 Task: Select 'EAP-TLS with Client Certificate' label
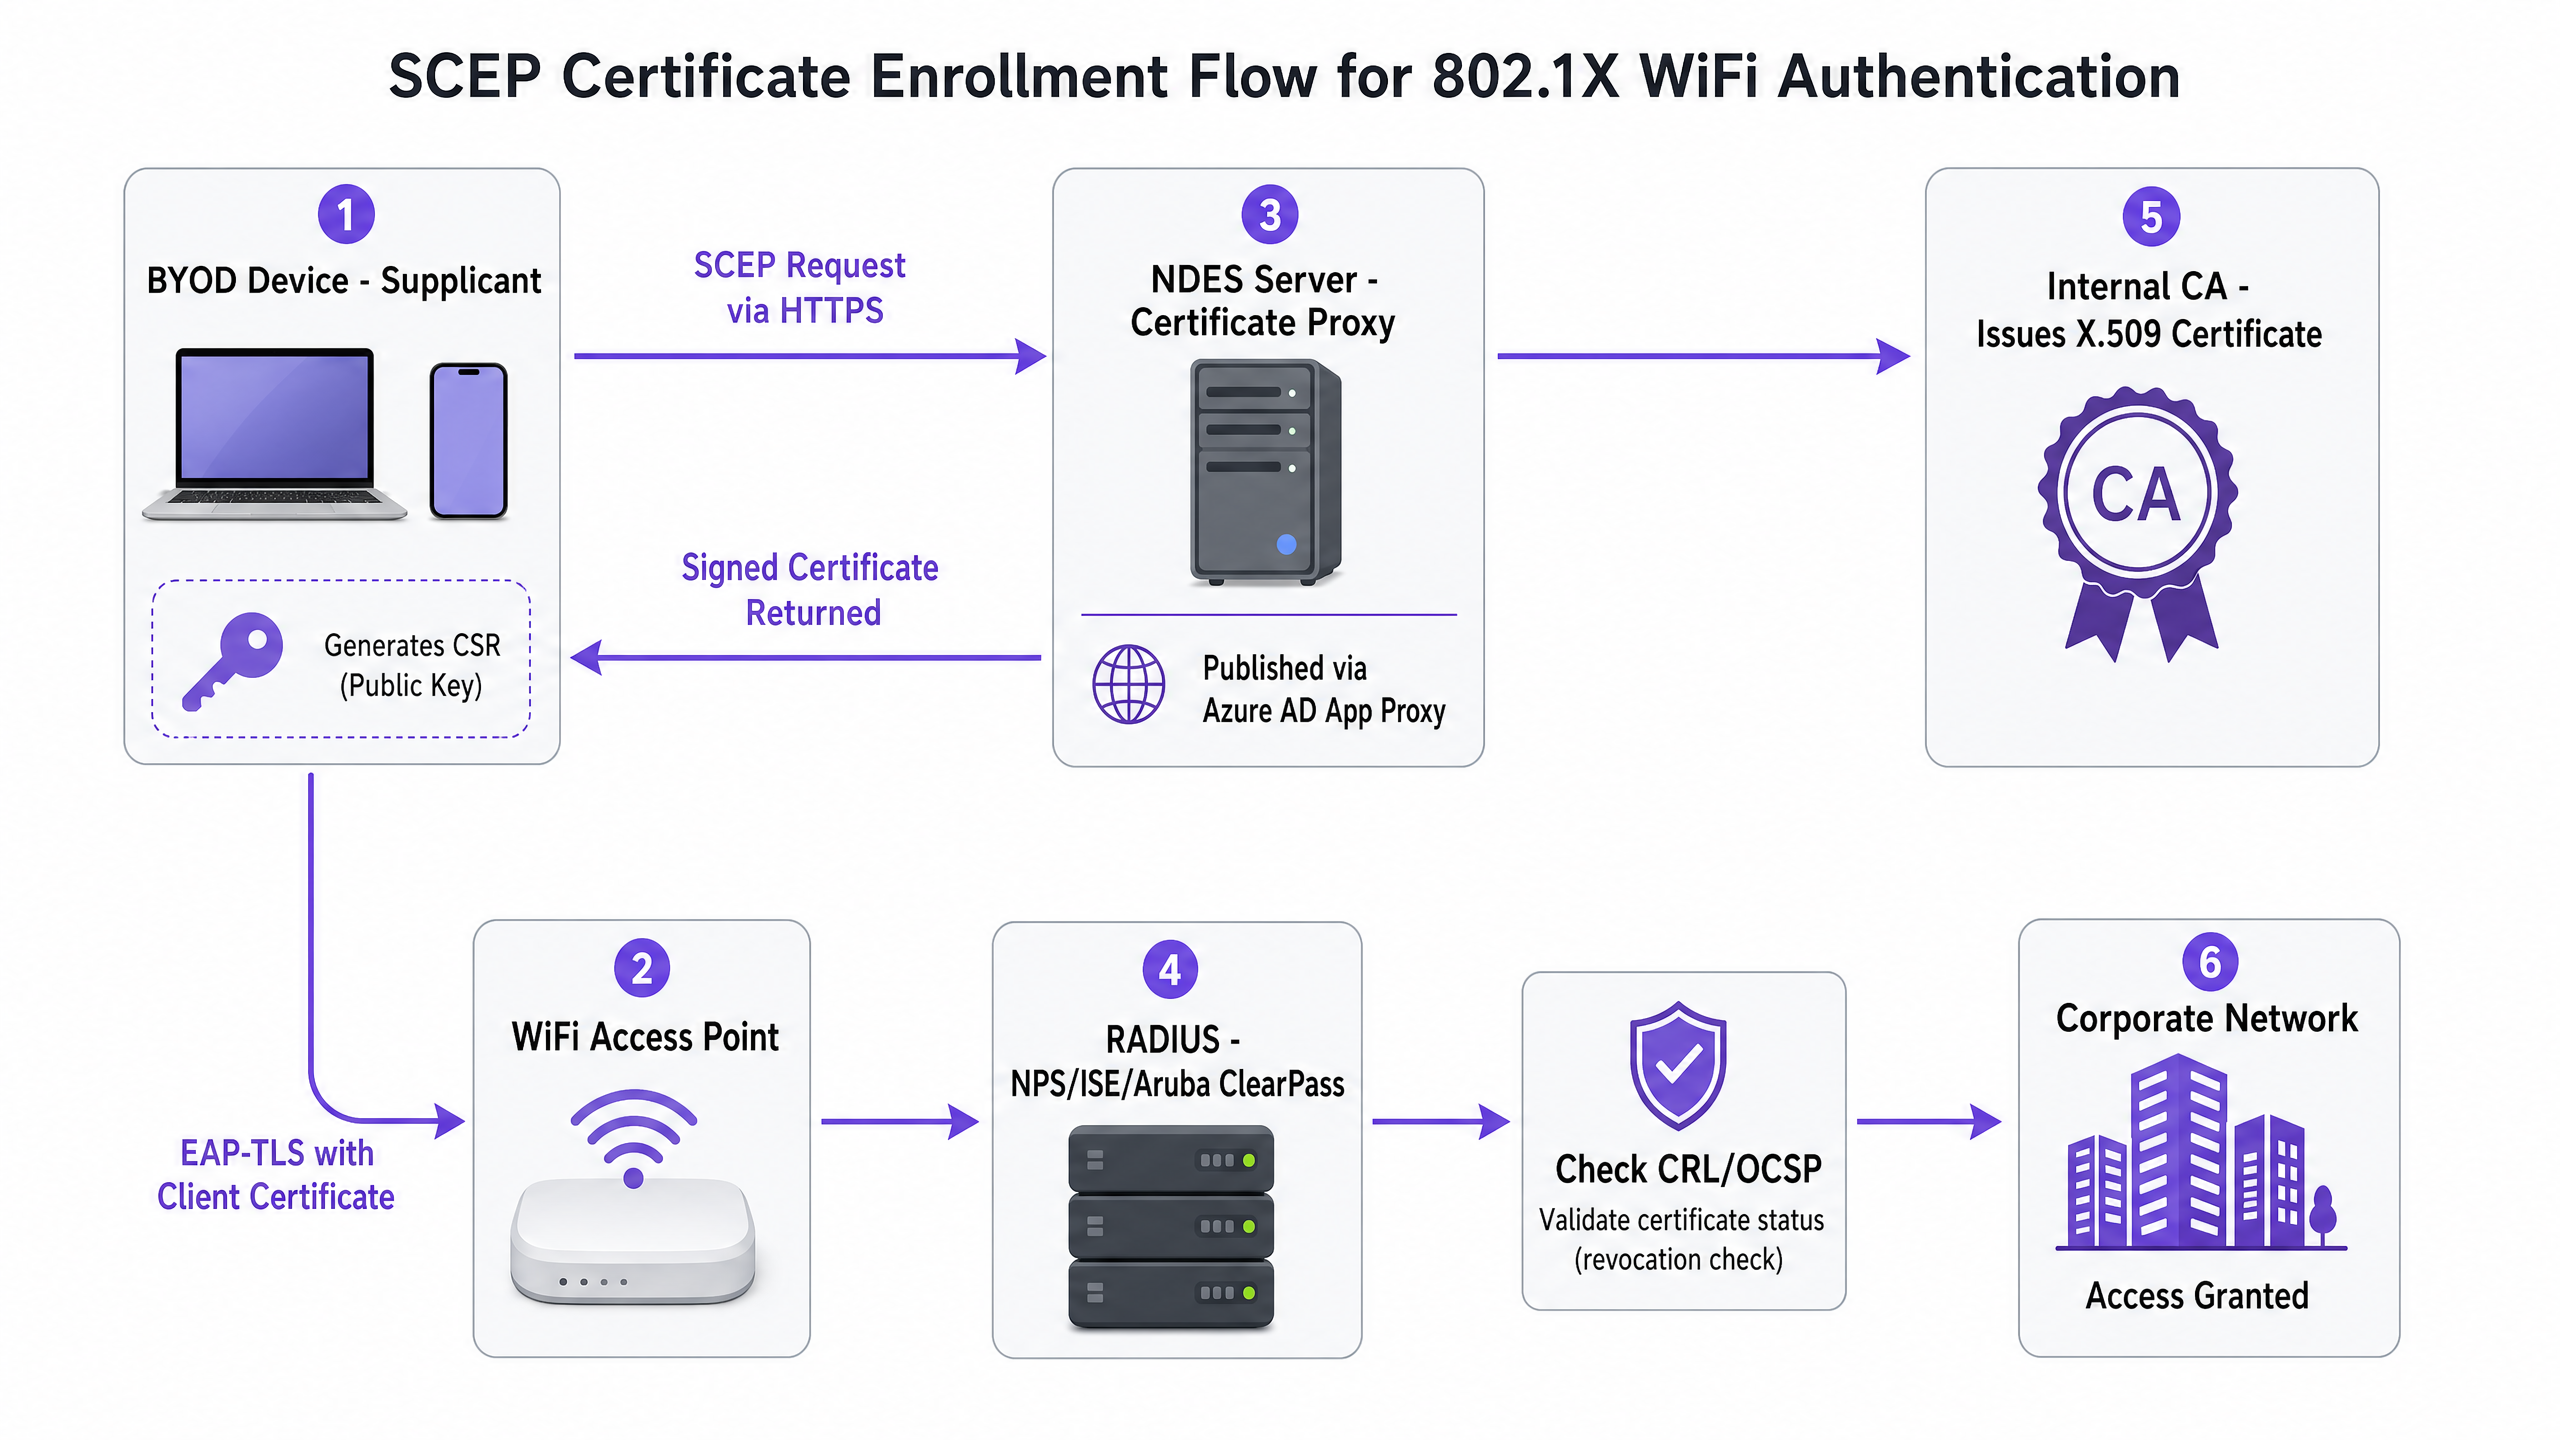coord(276,1175)
